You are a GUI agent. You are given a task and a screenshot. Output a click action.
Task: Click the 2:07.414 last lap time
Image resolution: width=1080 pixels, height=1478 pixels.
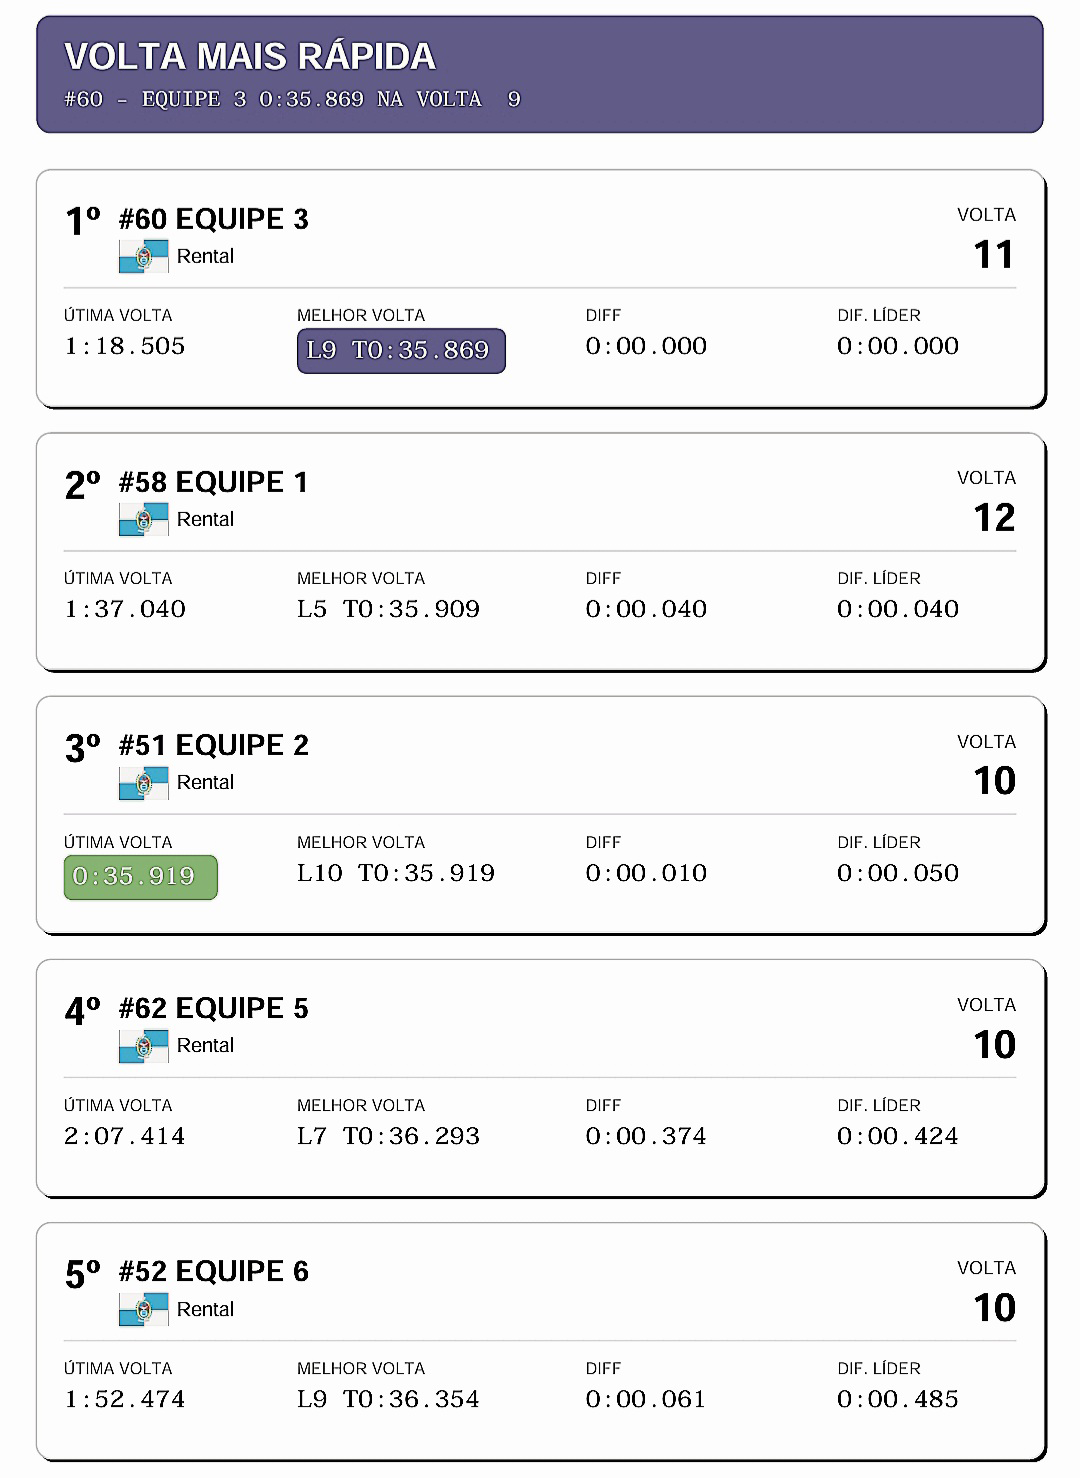[125, 1136]
